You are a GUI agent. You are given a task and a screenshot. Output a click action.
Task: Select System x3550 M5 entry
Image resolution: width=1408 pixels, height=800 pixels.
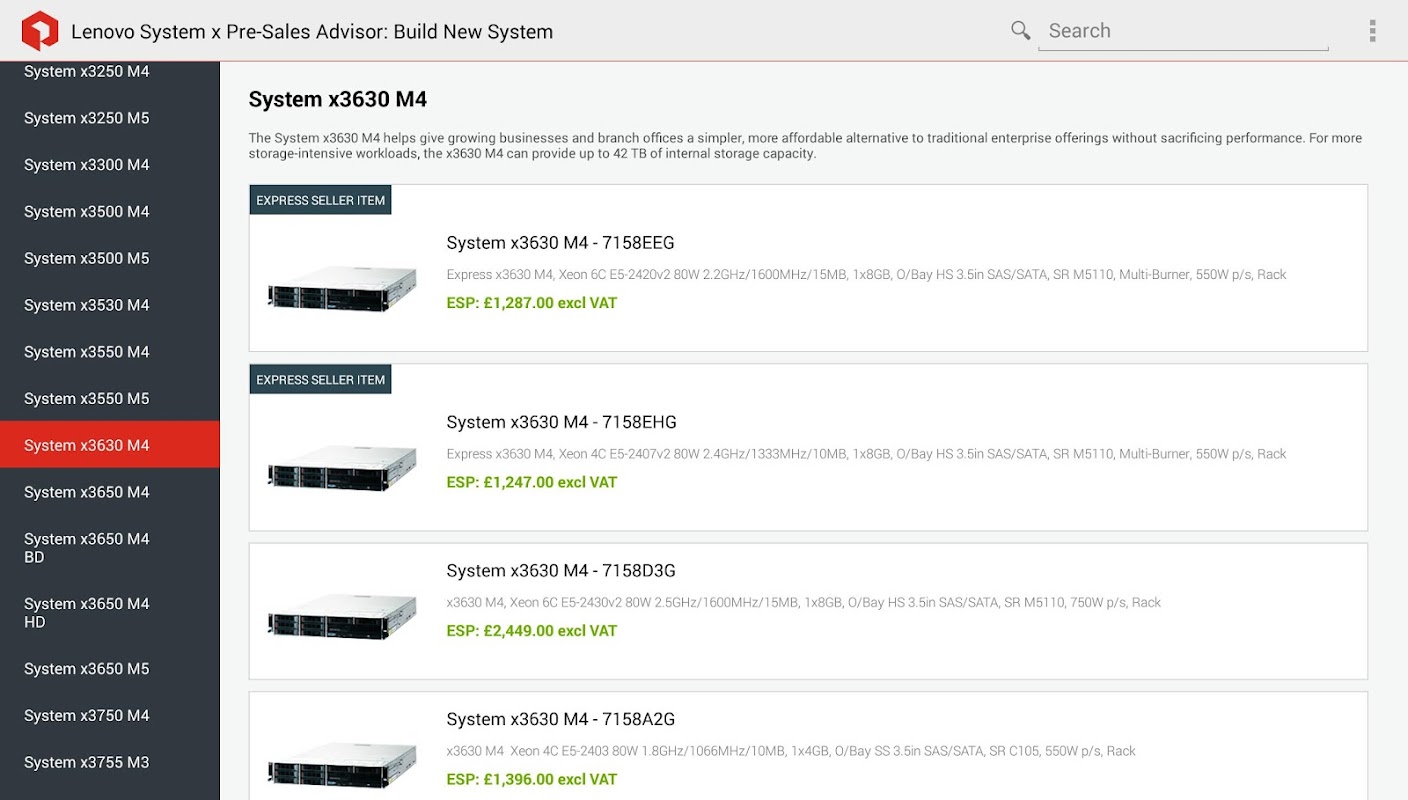tap(110, 399)
